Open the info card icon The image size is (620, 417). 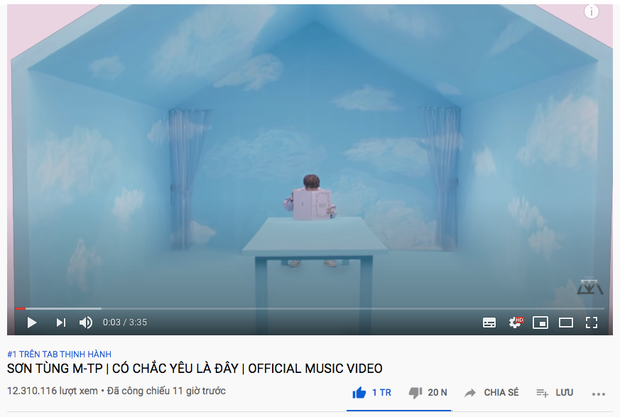(x=592, y=12)
